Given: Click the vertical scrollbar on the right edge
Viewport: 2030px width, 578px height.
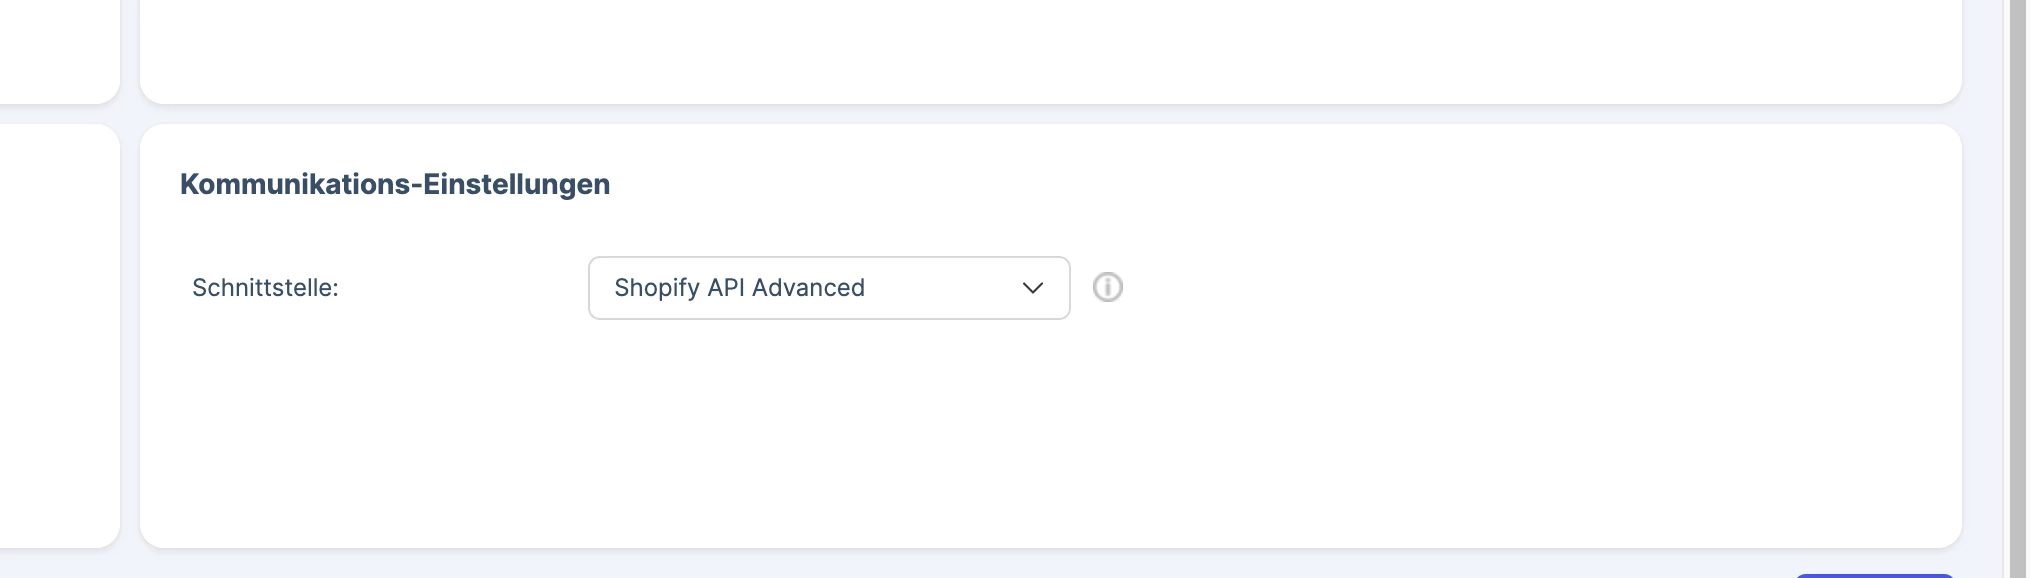Looking at the screenshot, I should pos(2018,289).
